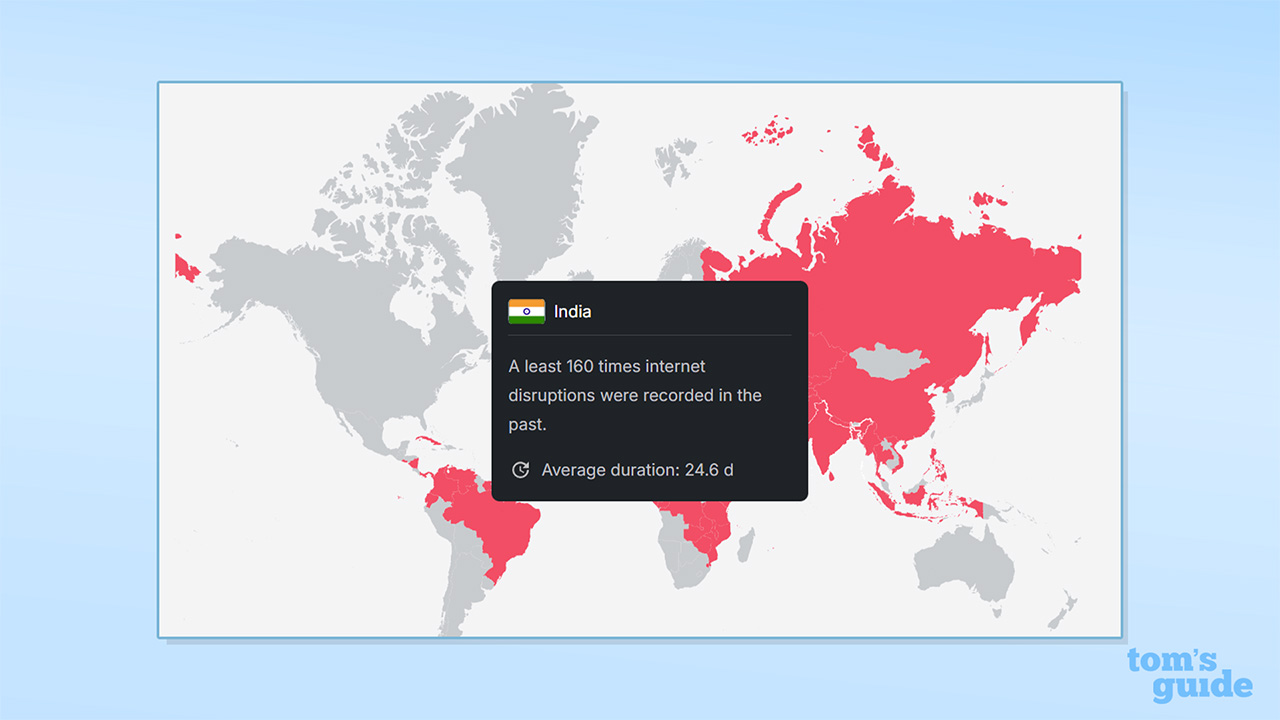Click Australia on the map

click(x=960, y=565)
